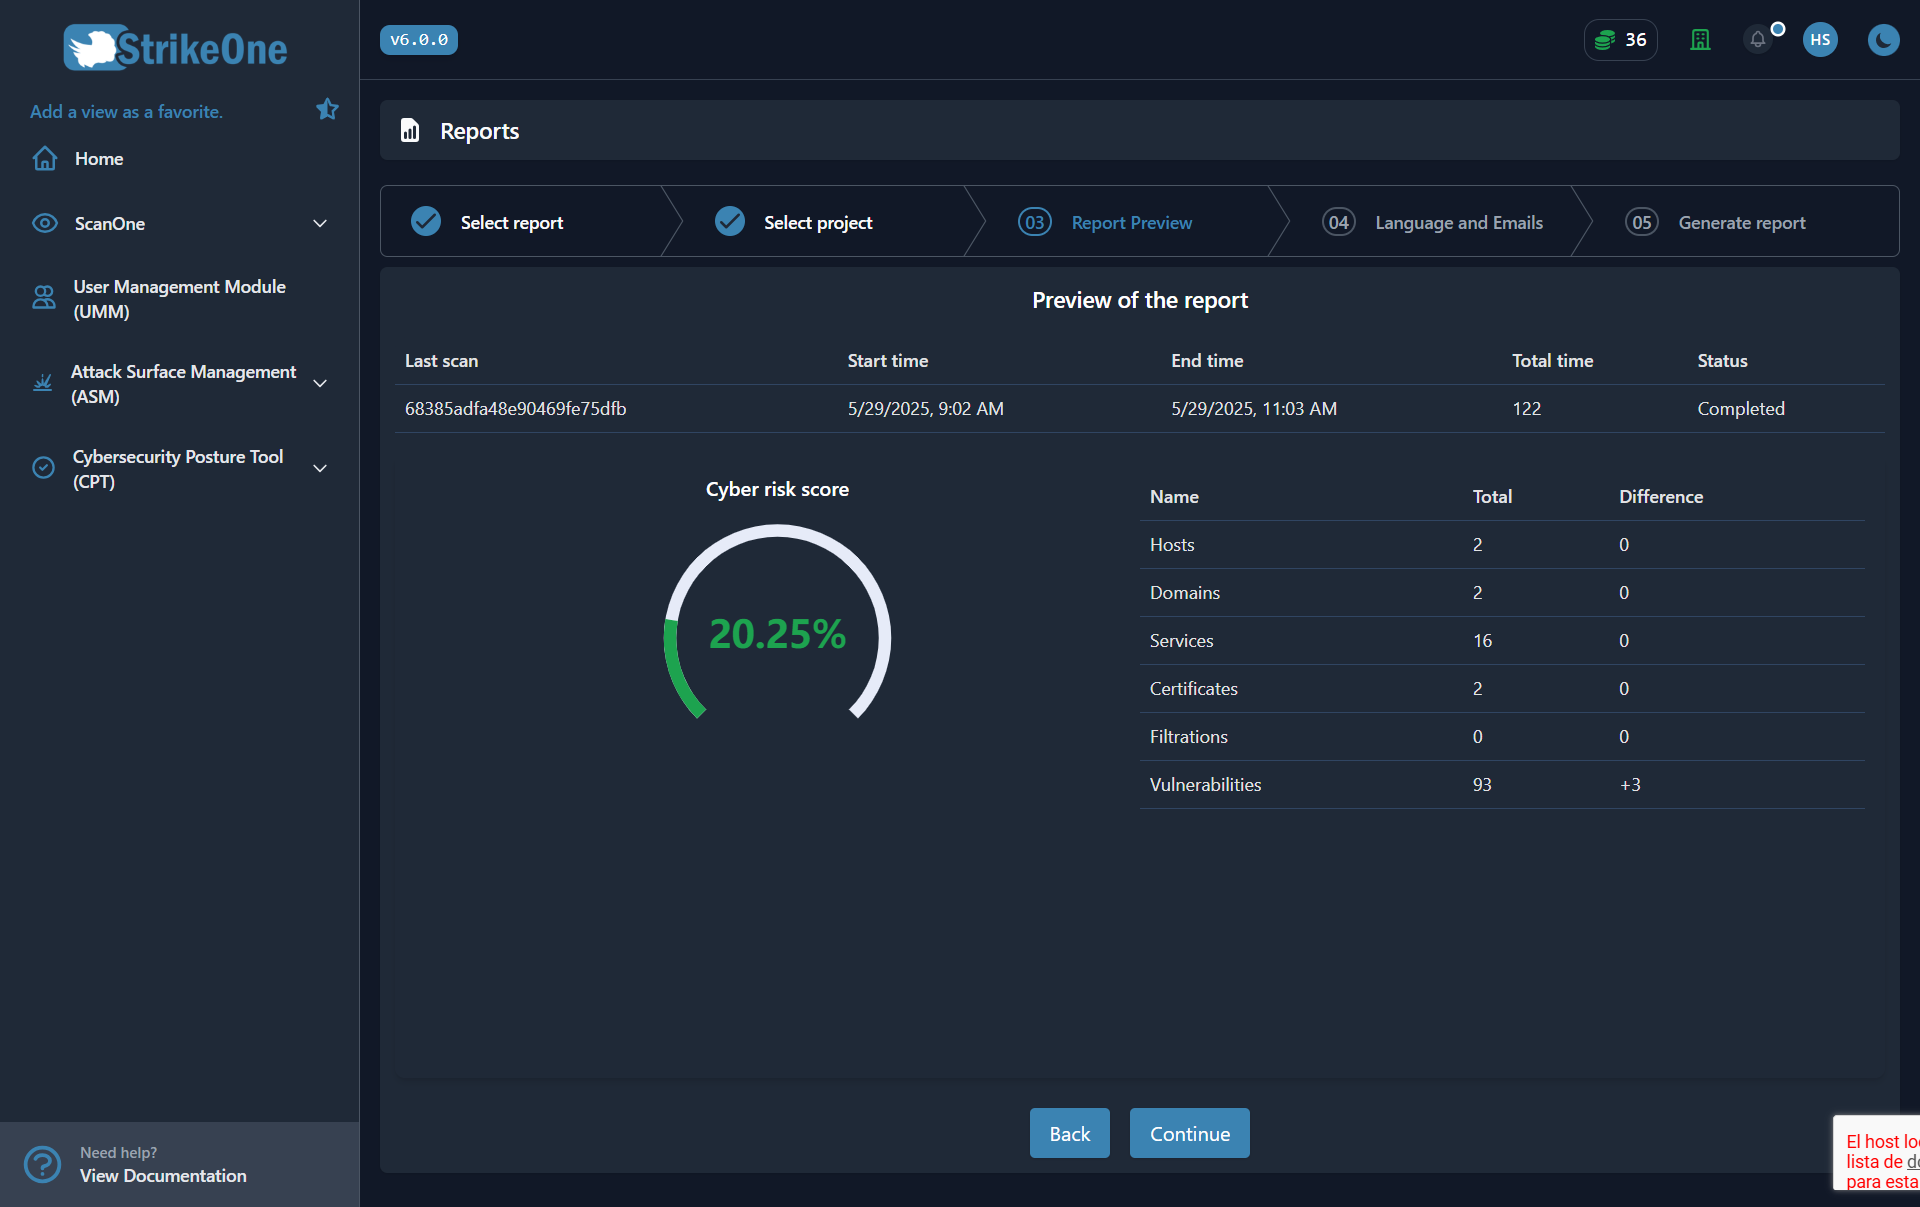Screen dimensions: 1920x1207
Task: Click the Reports document icon in the header
Action: click(410, 130)
